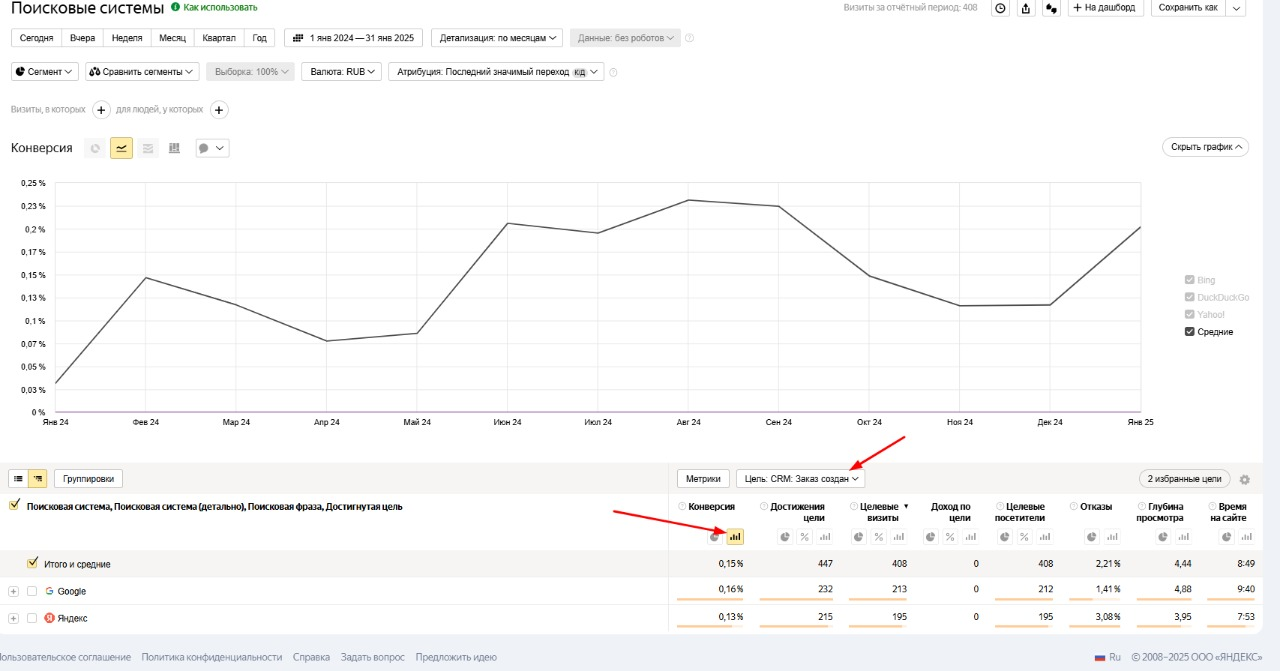Click the export report icon at top

(1025, 8)
